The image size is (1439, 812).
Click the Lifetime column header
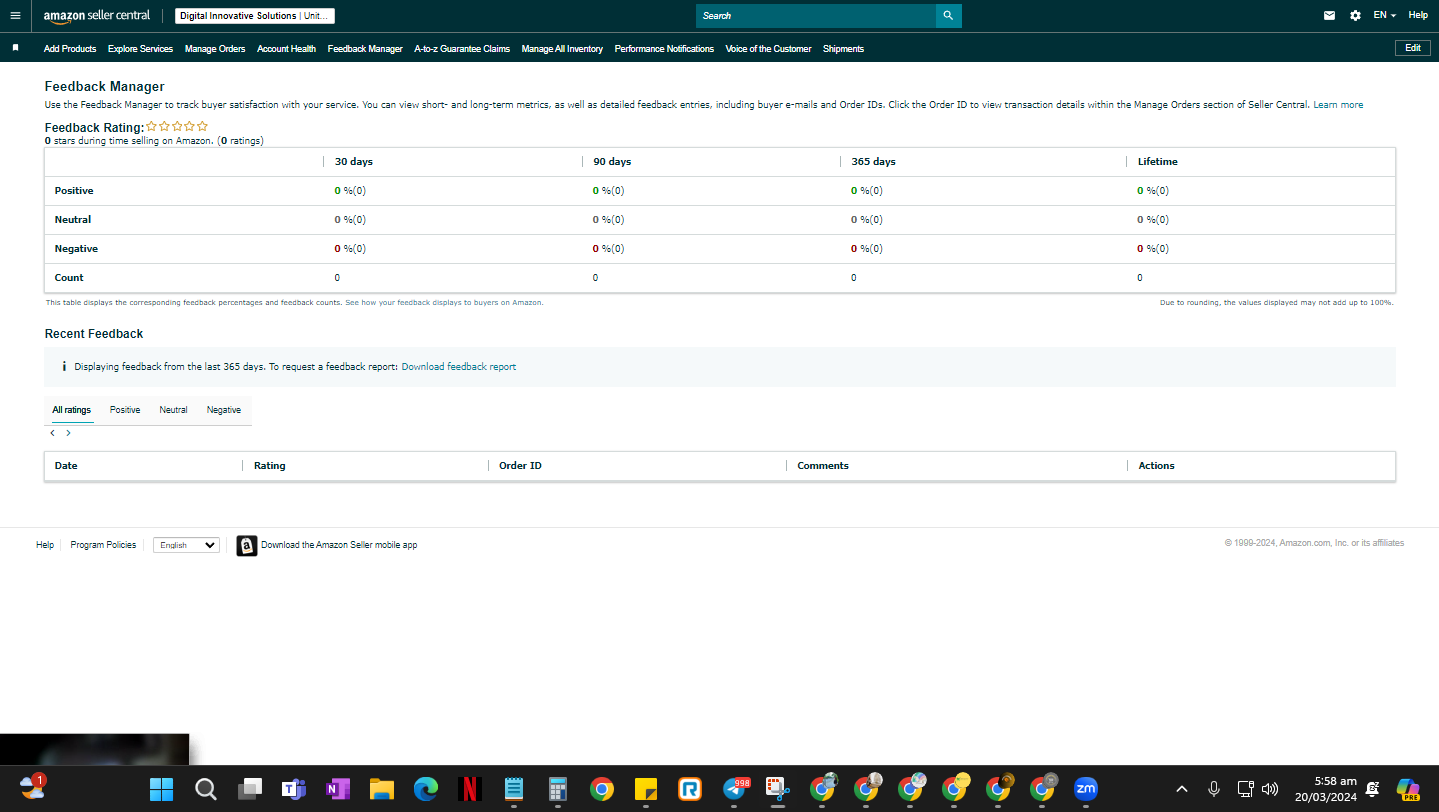[1158, 162]
